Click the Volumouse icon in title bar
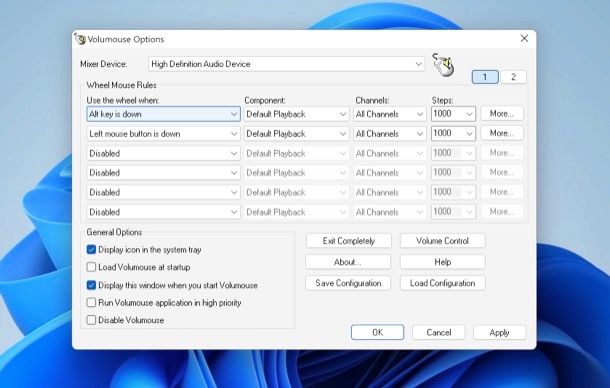The image size is (610, 388). [80, 39]
